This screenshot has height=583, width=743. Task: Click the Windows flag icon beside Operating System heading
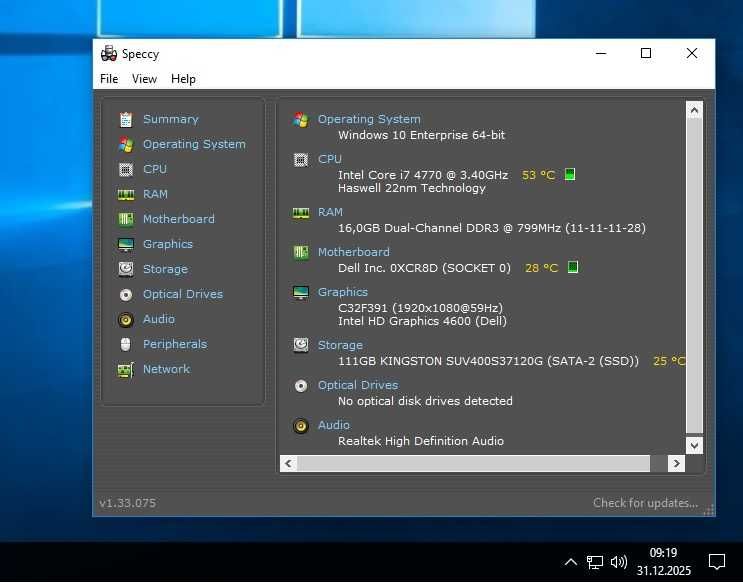click(301, 120)
